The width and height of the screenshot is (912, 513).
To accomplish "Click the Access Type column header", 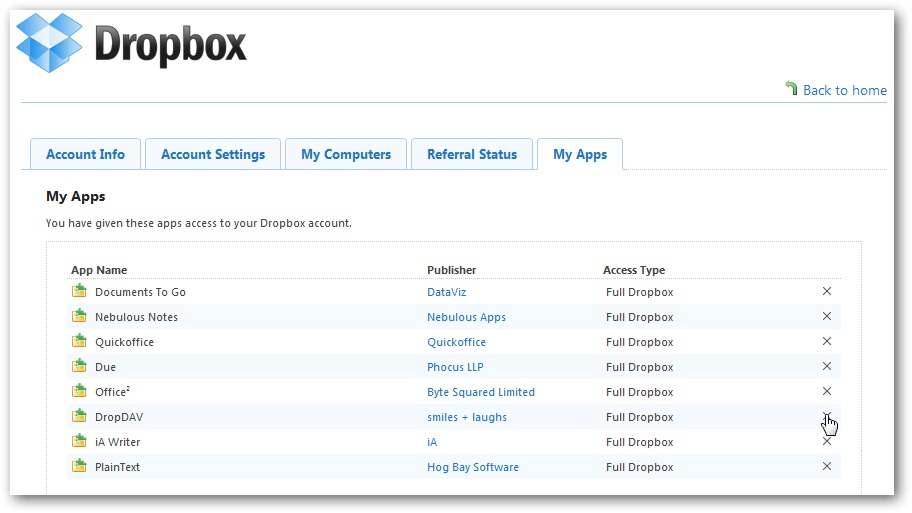I will [634, 270].
